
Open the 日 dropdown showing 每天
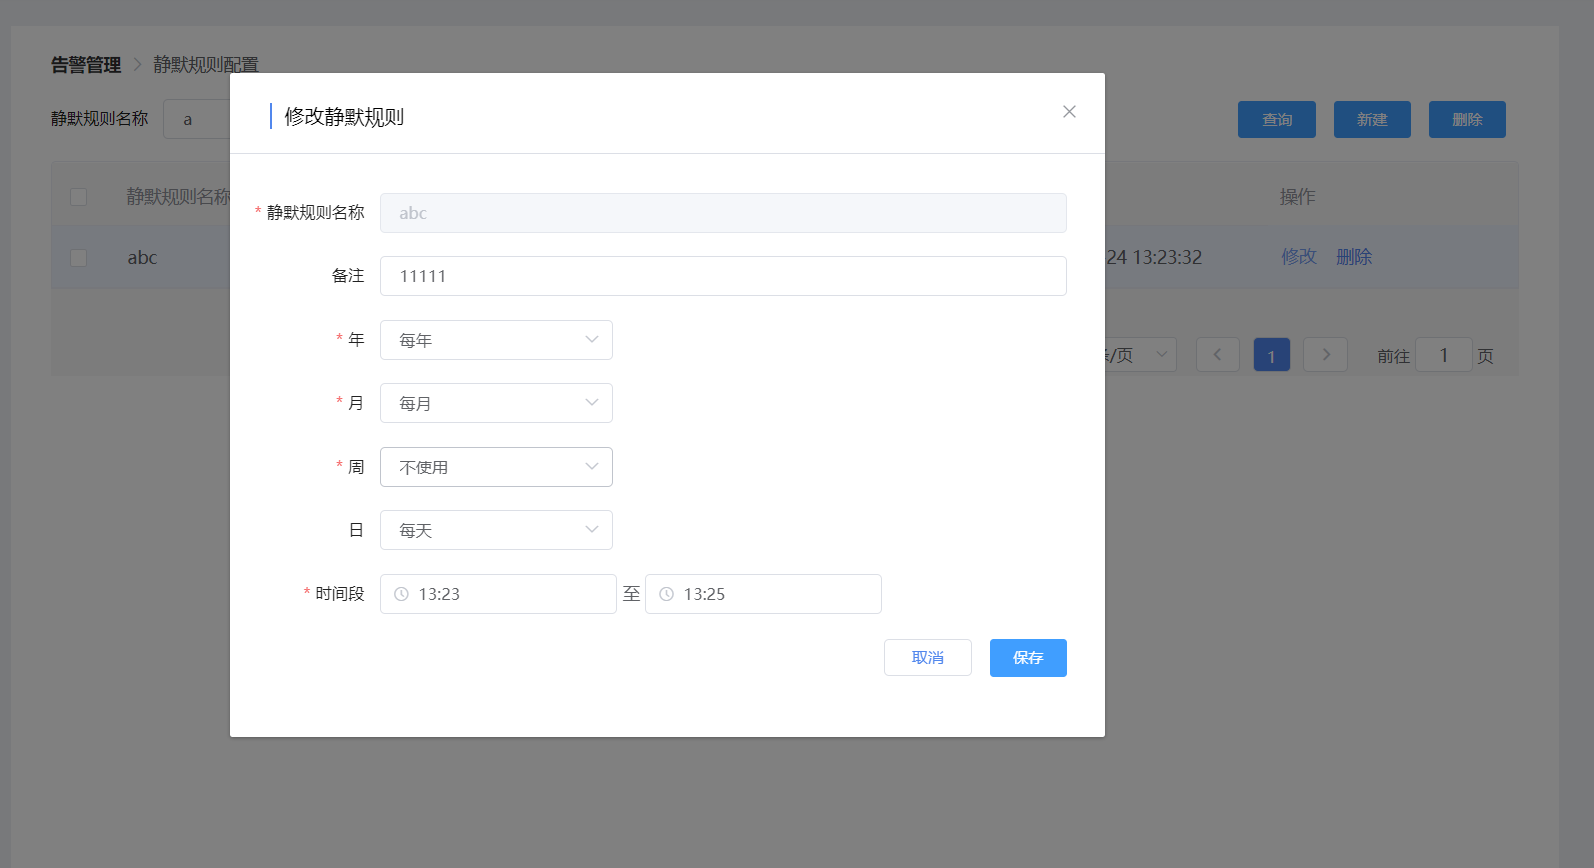(496, 530)
